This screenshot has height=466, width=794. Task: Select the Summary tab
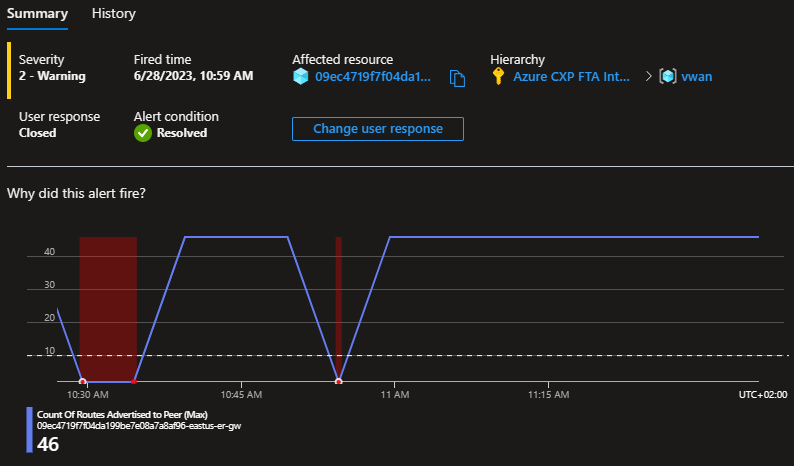37,14
